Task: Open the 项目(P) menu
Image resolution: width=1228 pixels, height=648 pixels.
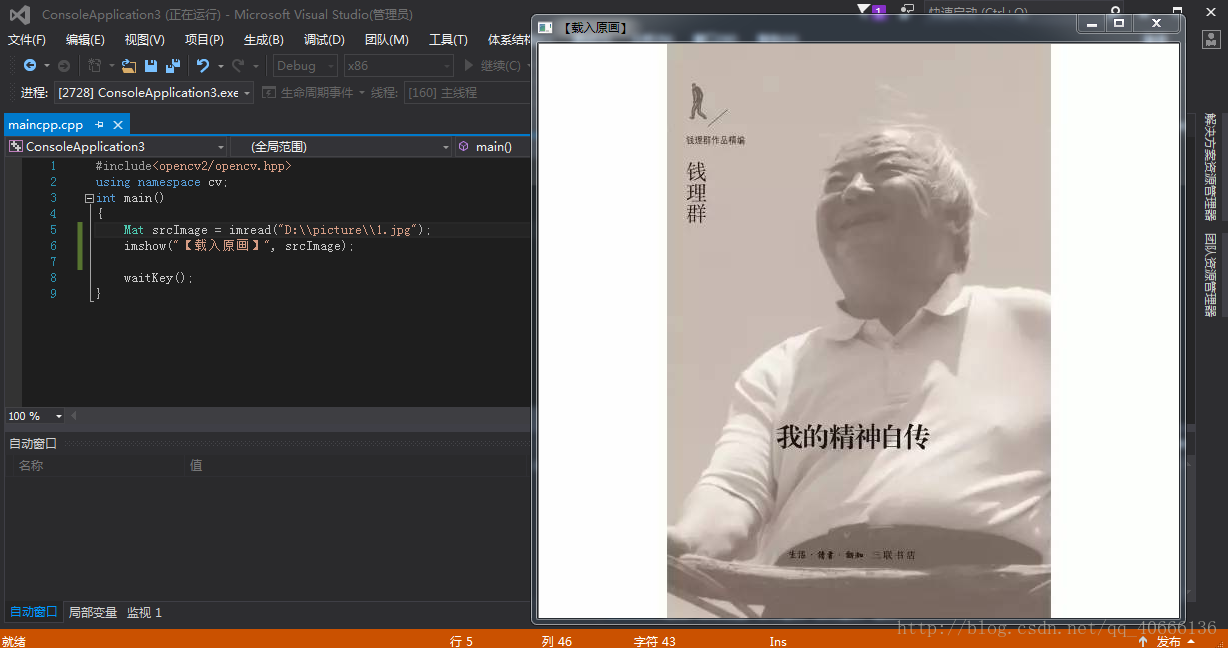Action: 204,40
